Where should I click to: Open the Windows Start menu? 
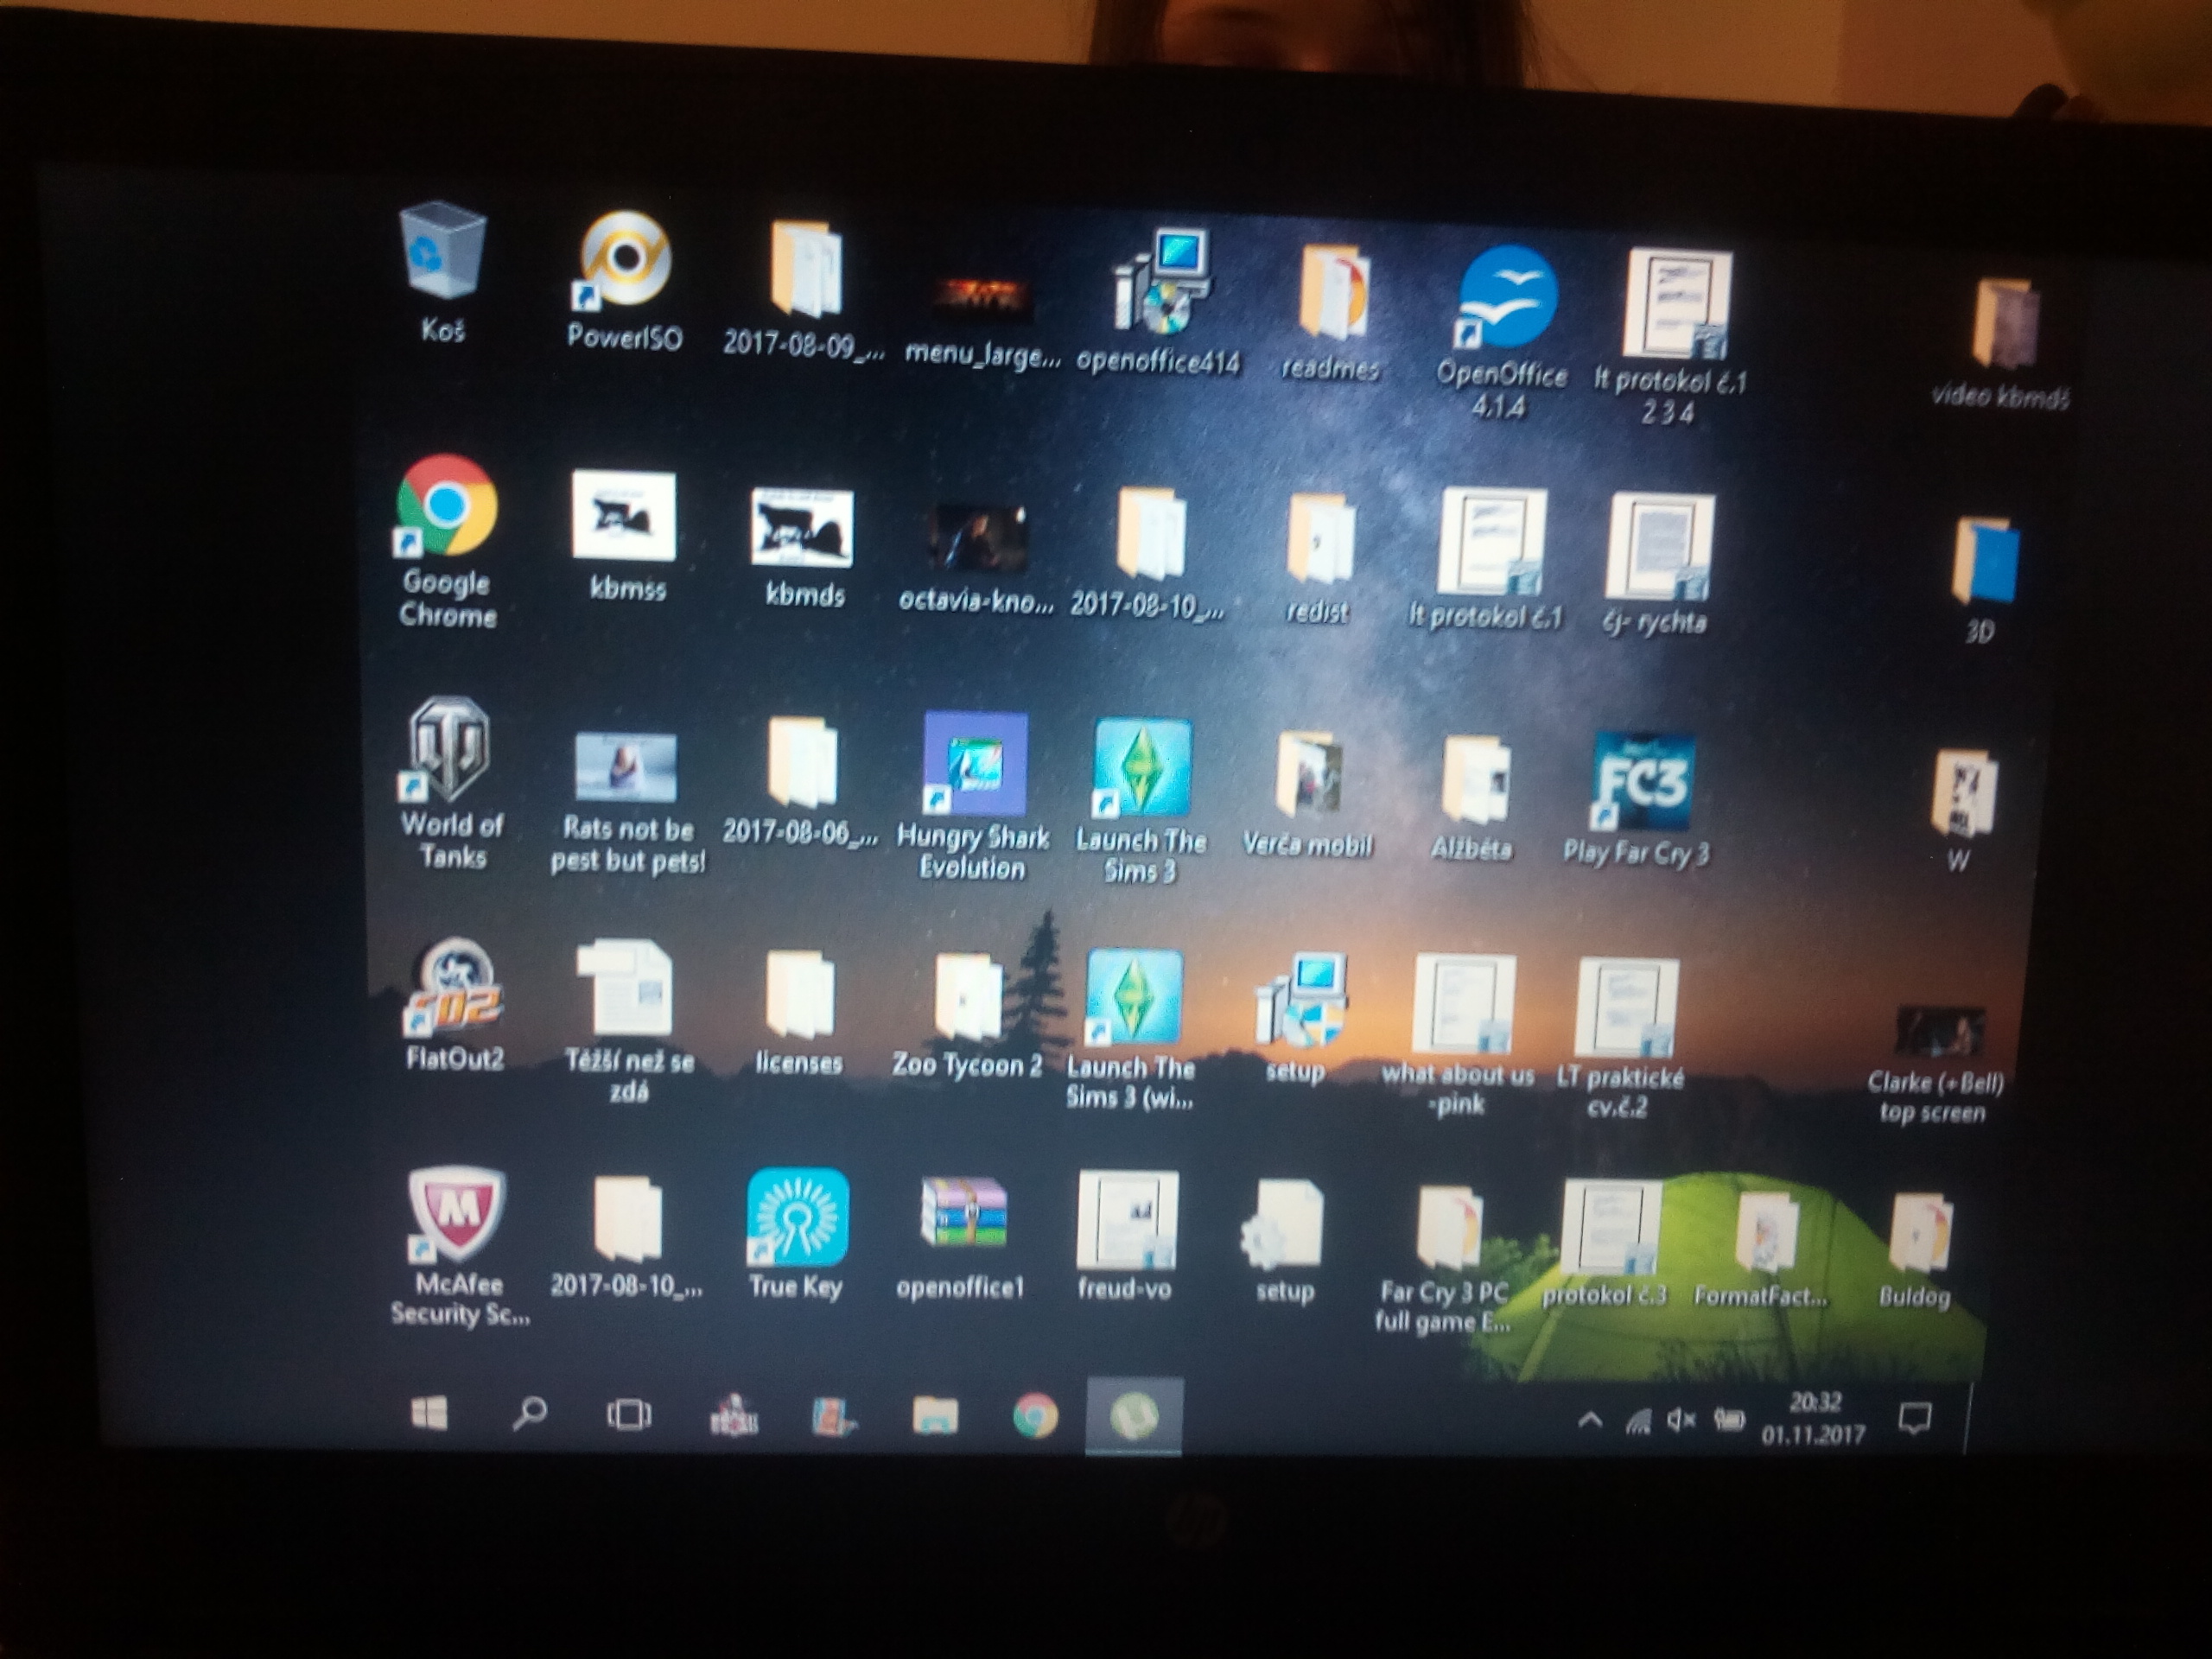click(x=430, y=1413)
